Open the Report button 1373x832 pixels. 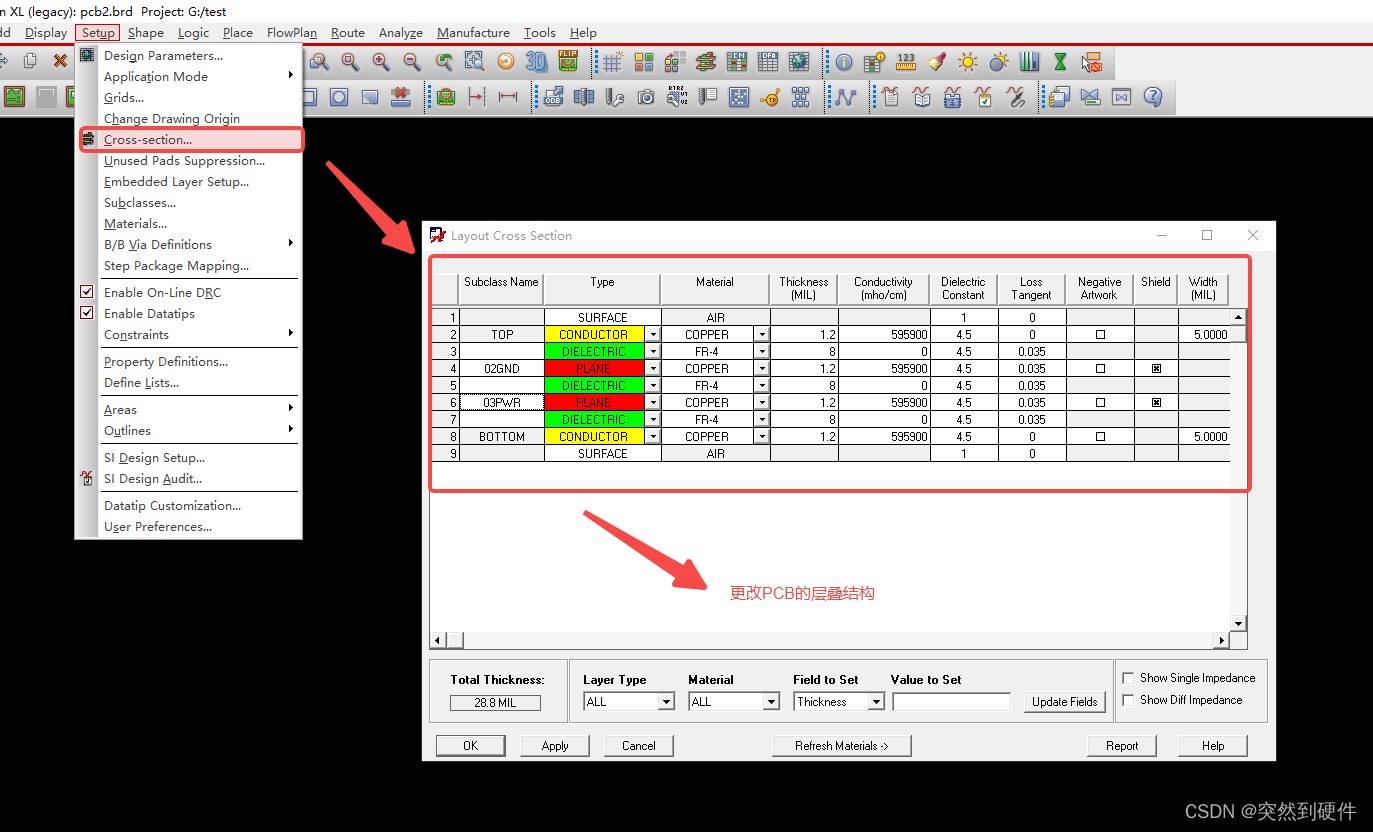pyautogui.click(x=1122, y=746)
